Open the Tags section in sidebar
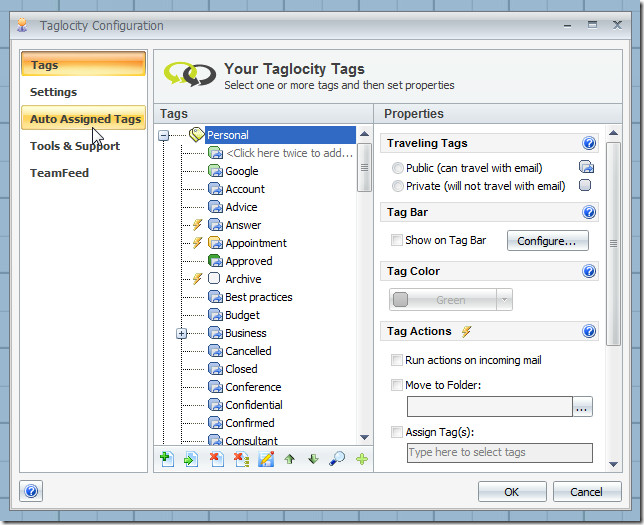The image size is (644, 525). pos(84,64)
